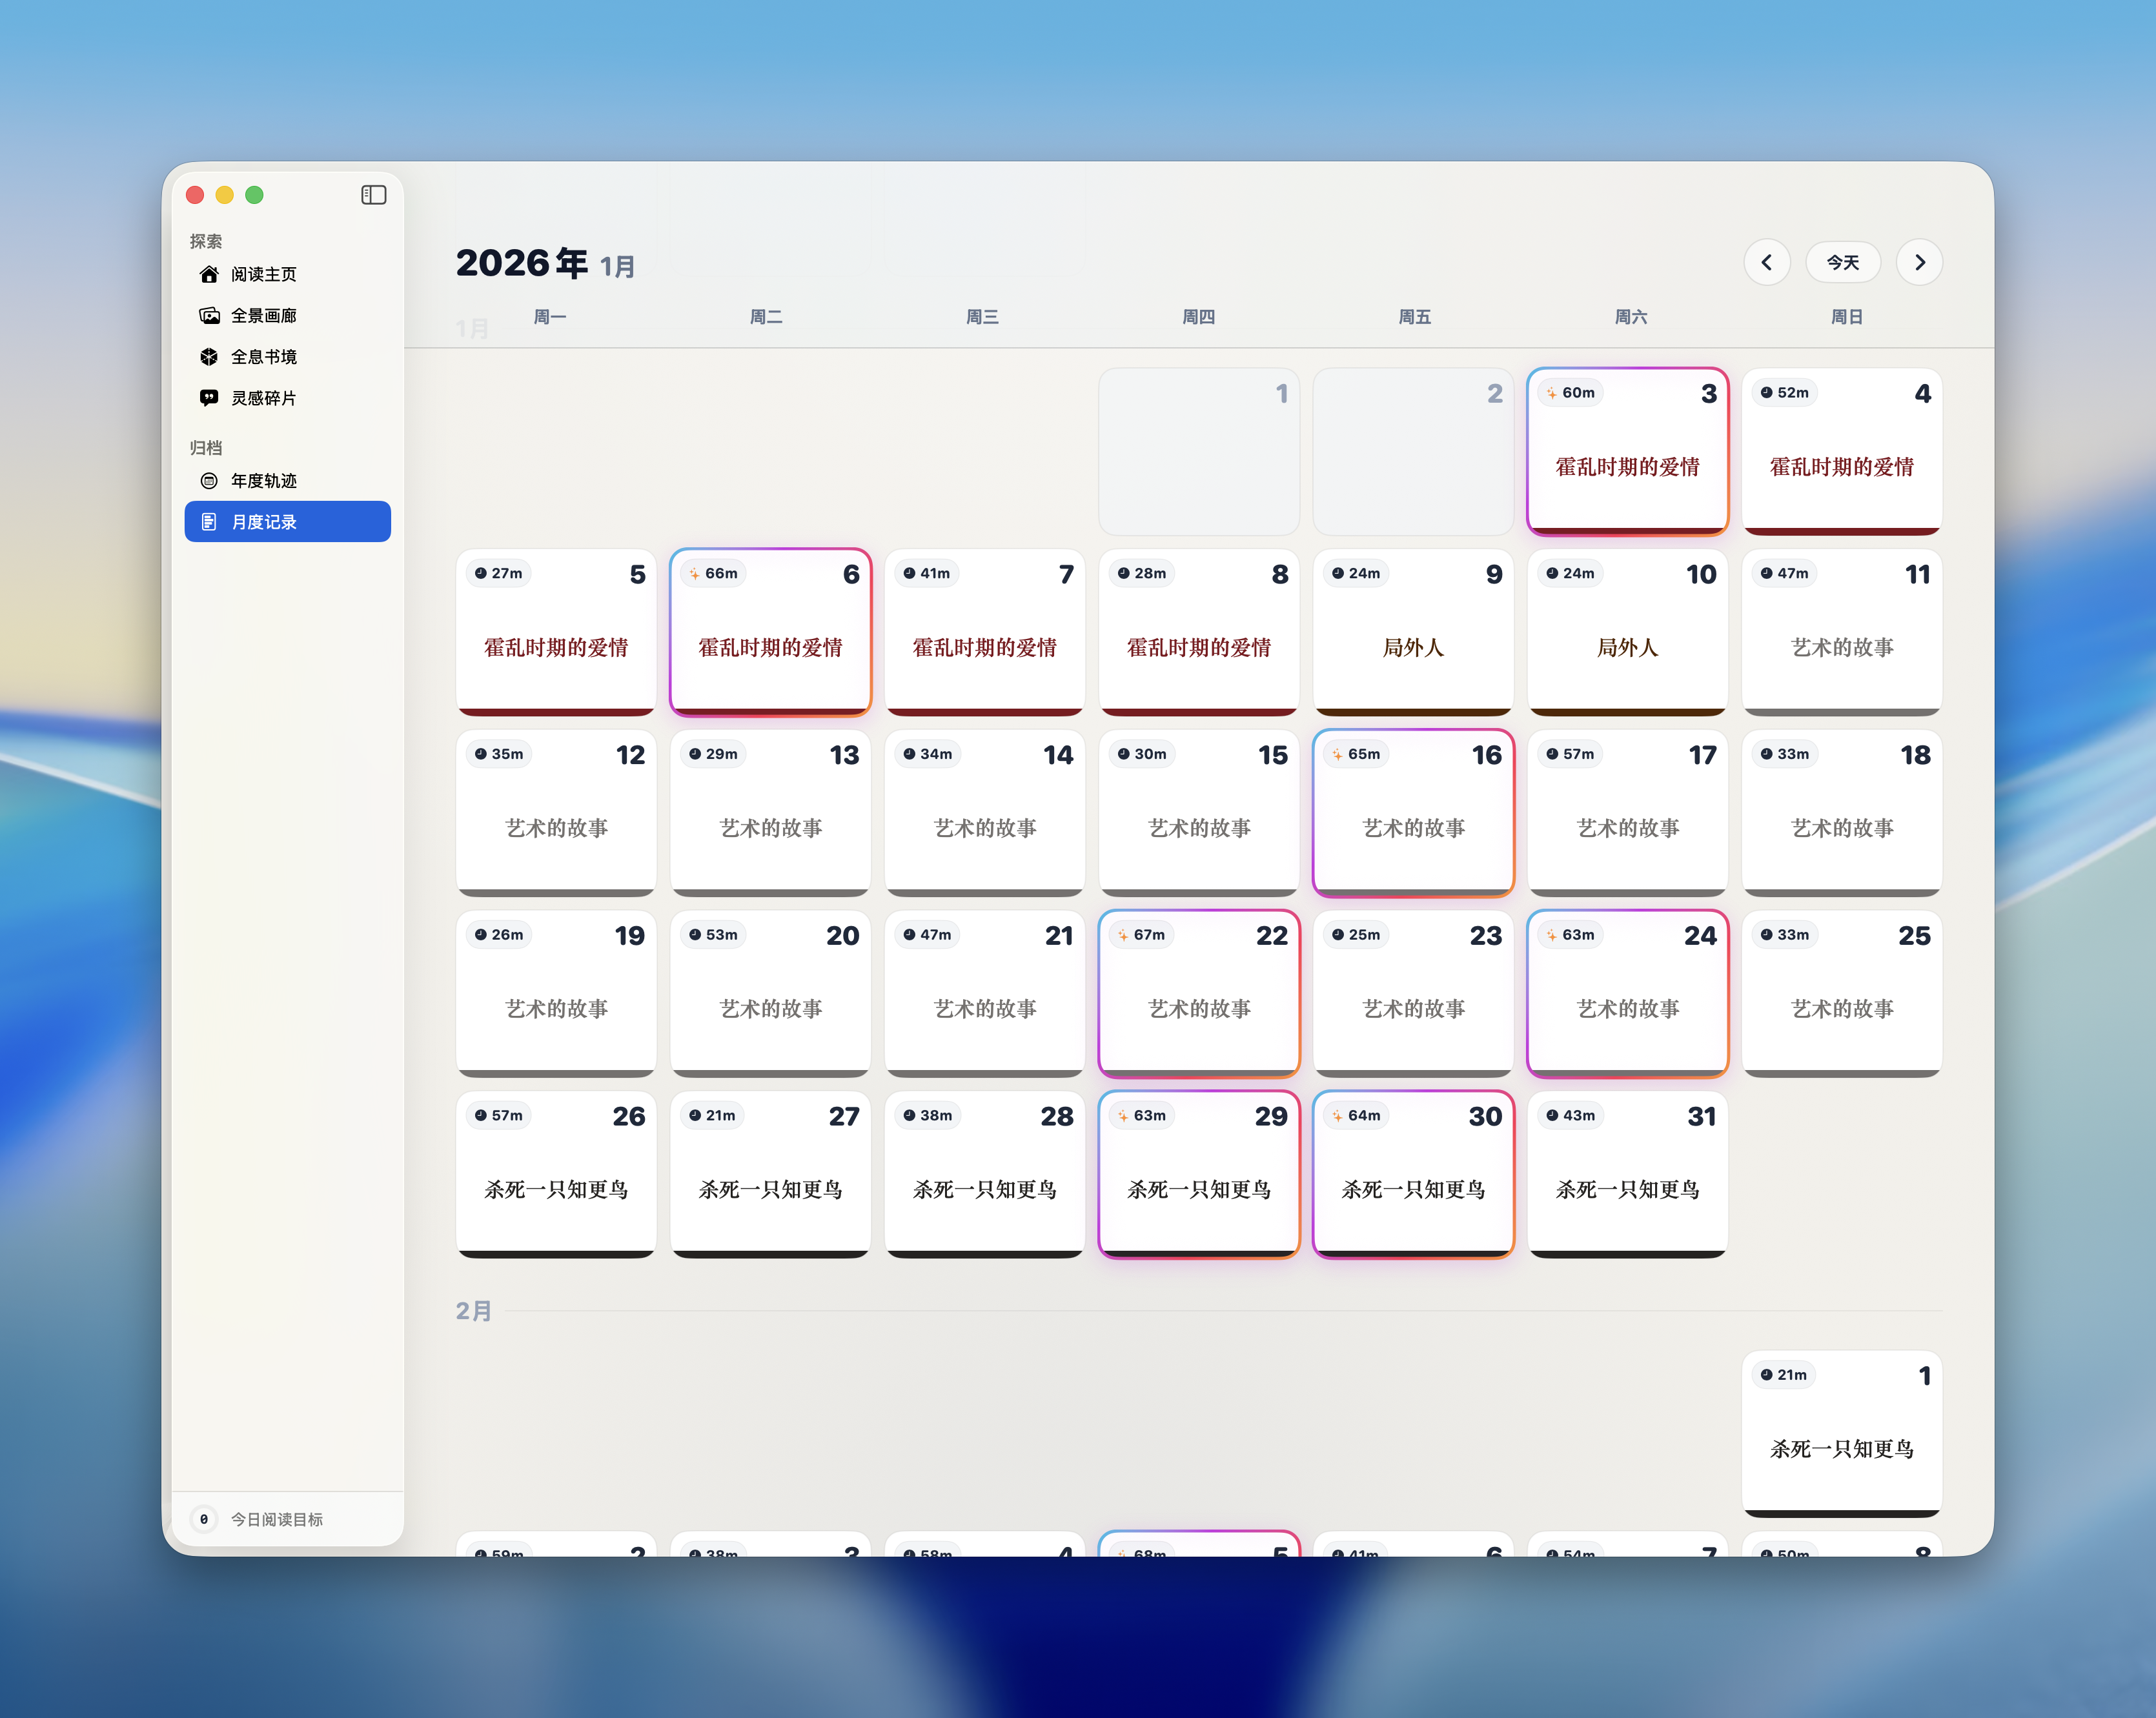Open January 21 card 艺术的故事

tap(985, 994)
